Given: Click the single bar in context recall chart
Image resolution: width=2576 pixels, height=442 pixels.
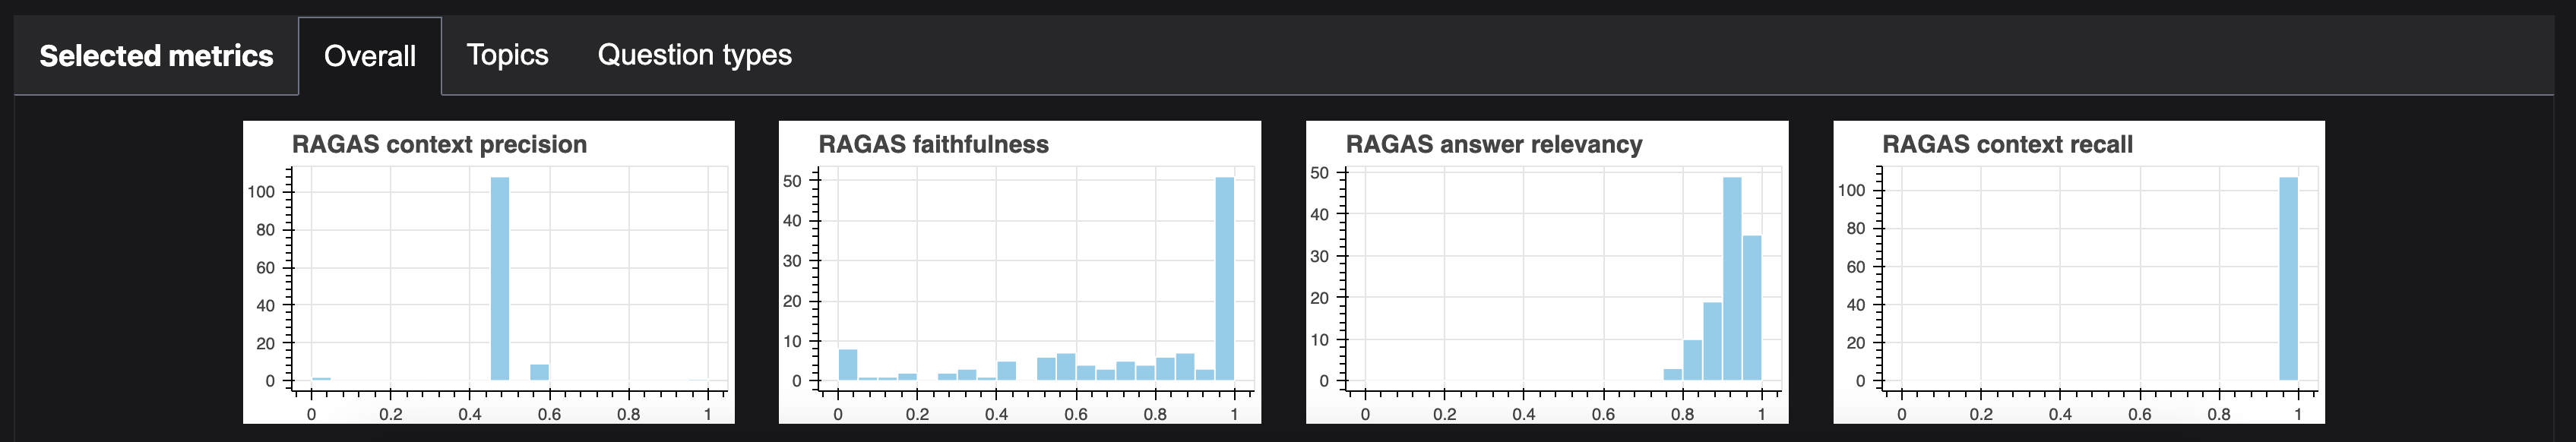Looking at the screenshot, I should pyautogui.click(x=2288, y=279).
